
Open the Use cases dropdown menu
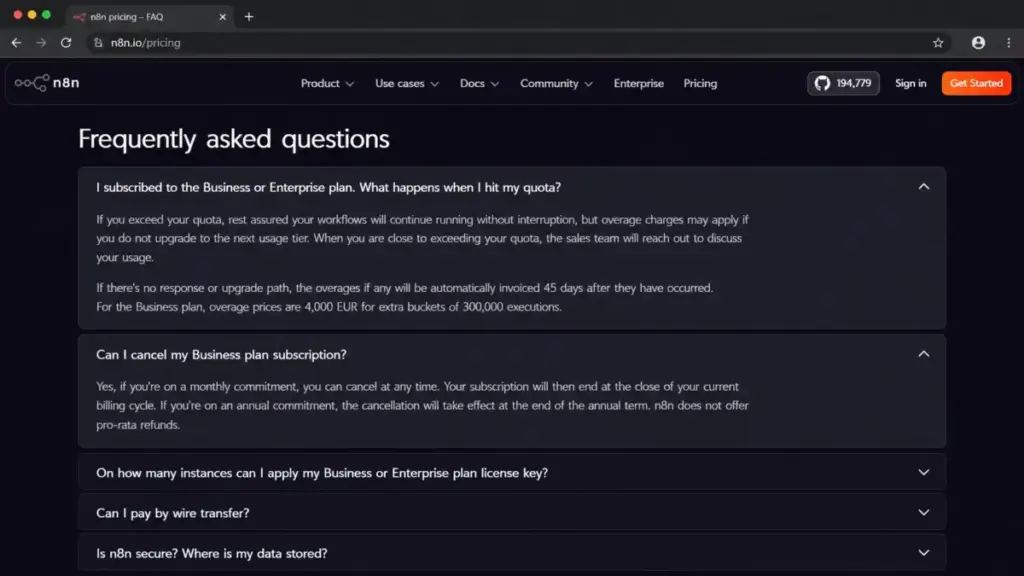(407, 84)
